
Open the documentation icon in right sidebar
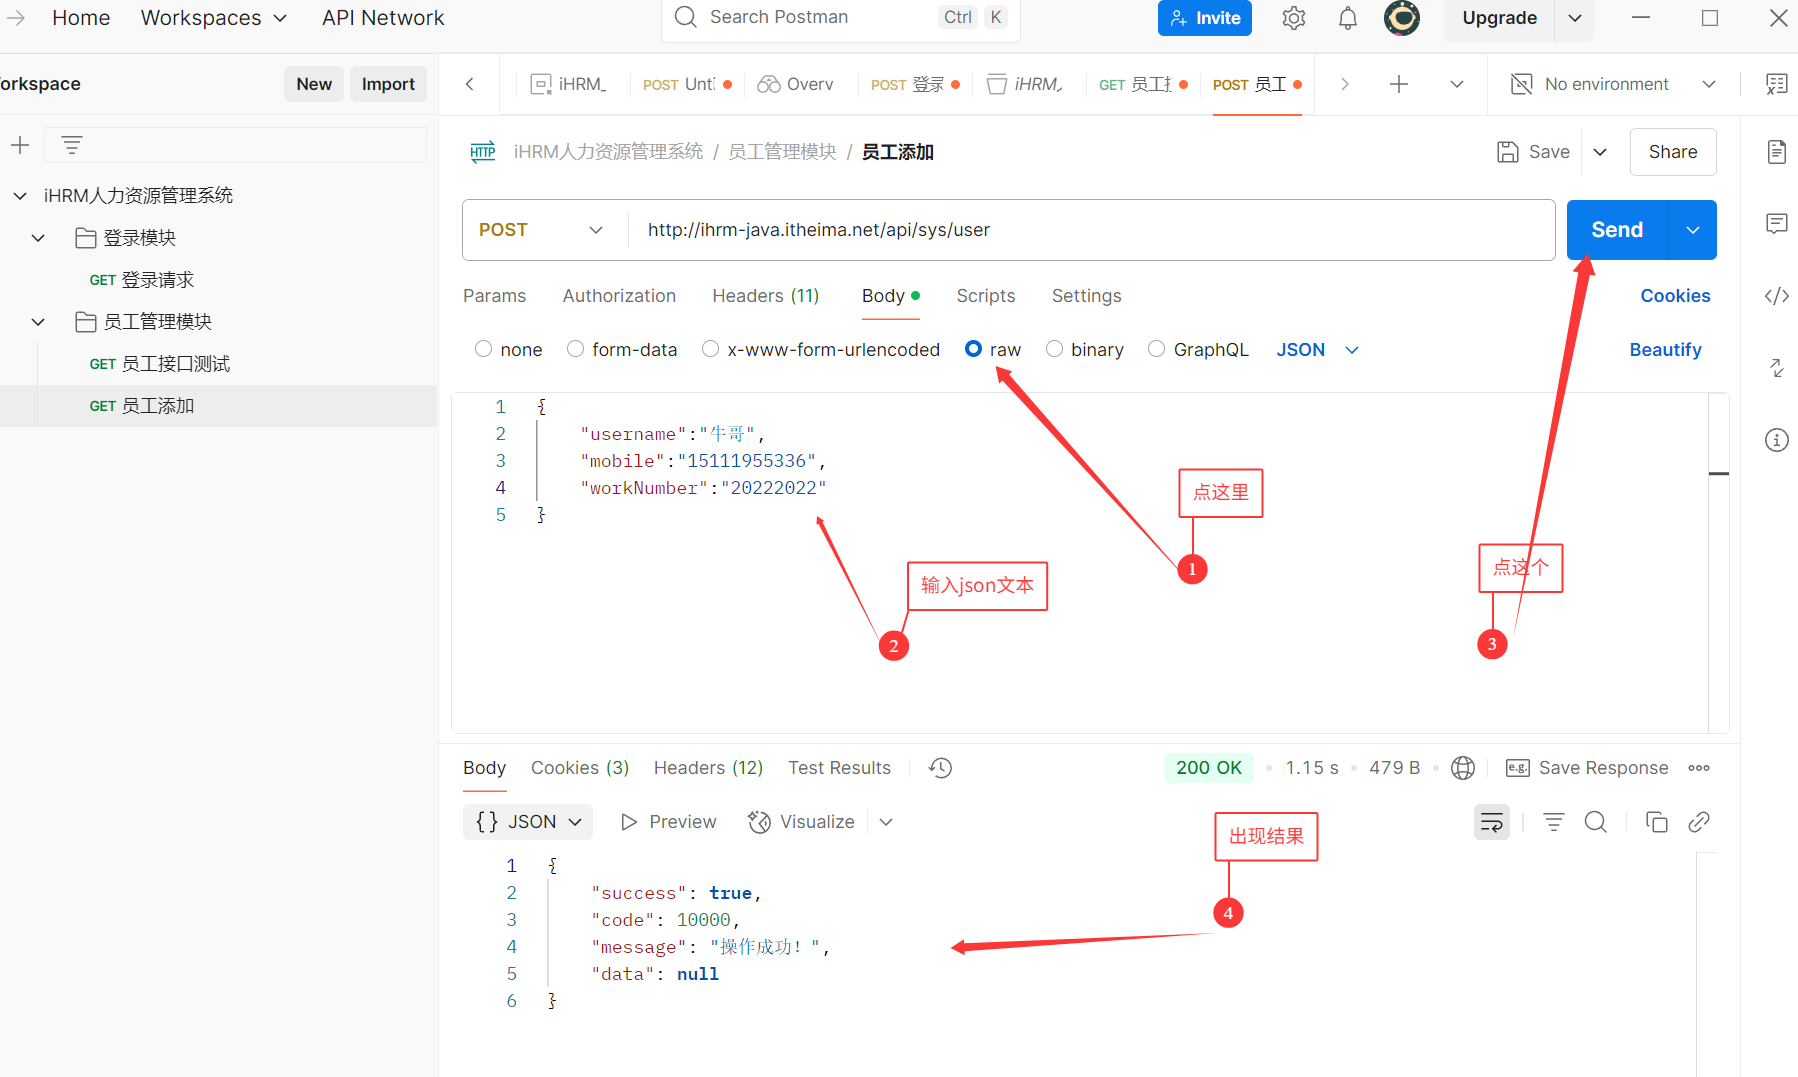[1776, 151]
